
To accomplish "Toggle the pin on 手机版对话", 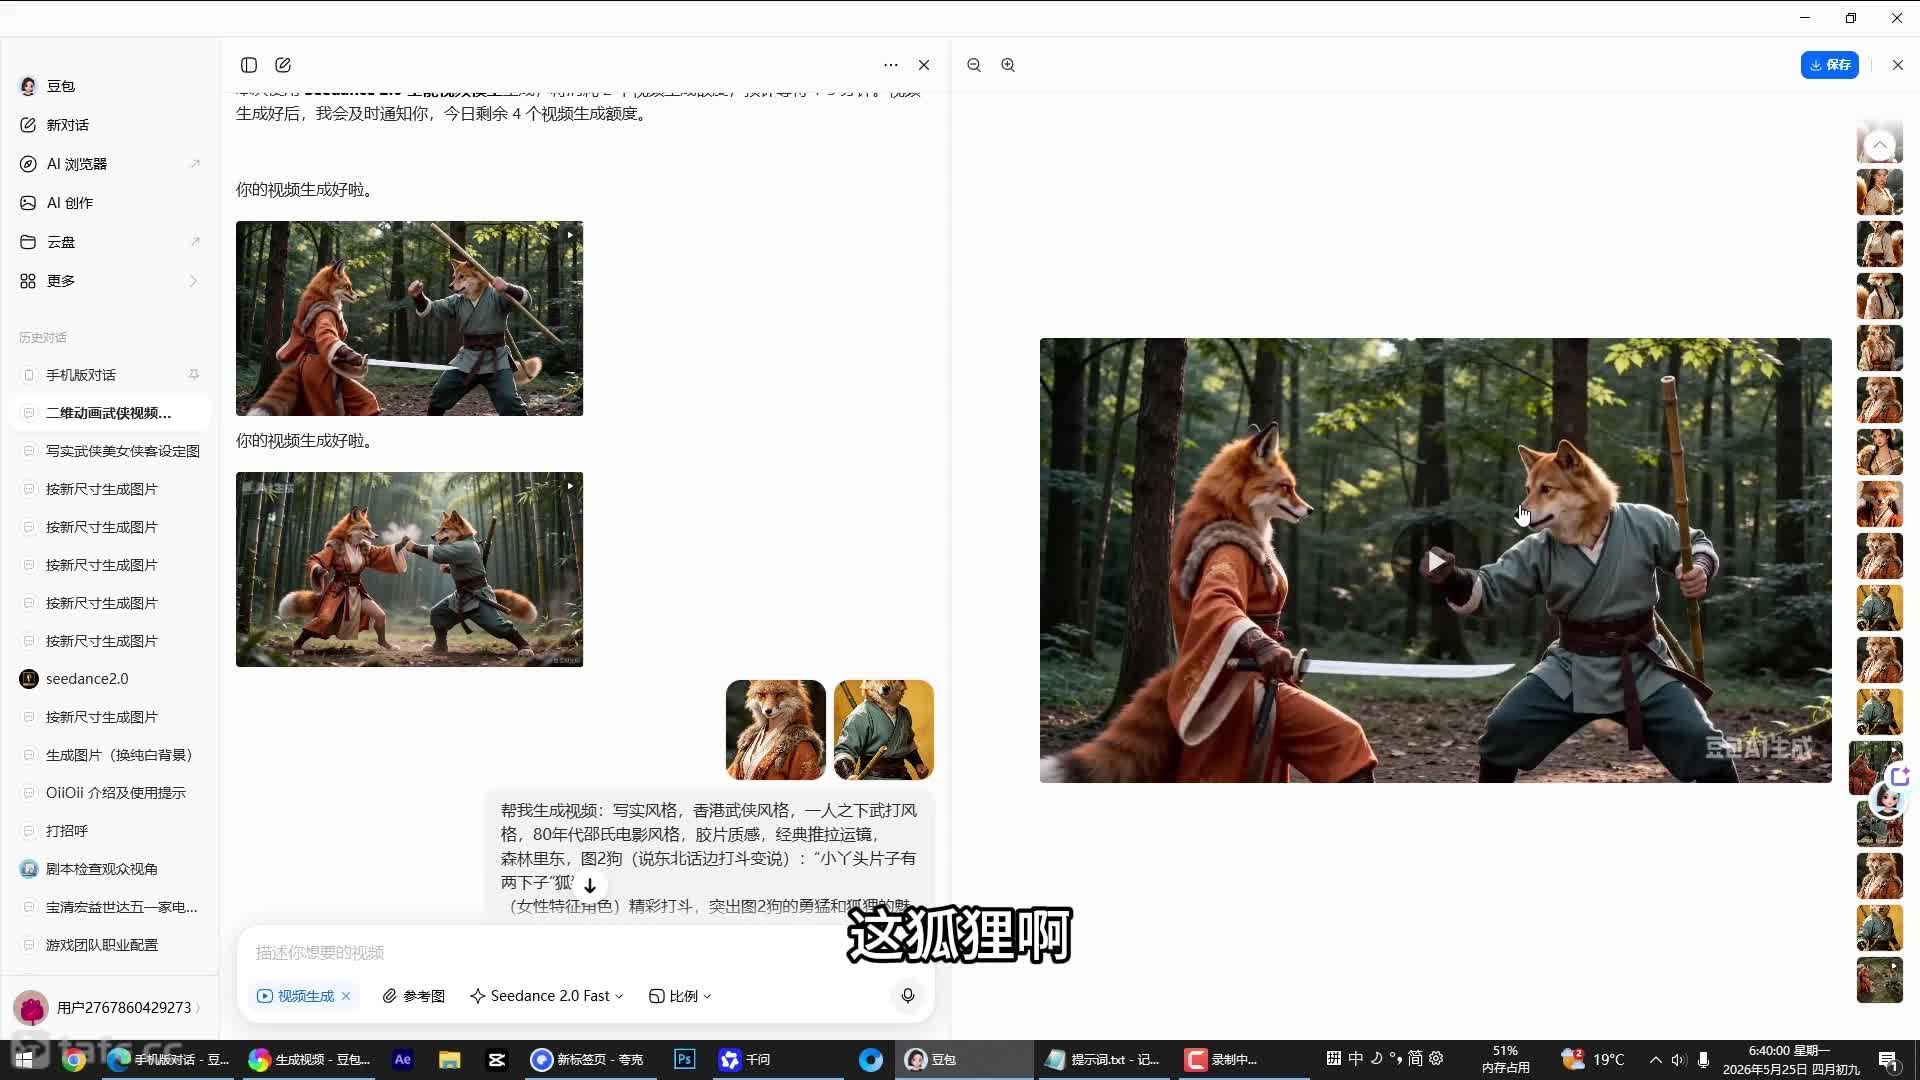I will tap(194, 375).
